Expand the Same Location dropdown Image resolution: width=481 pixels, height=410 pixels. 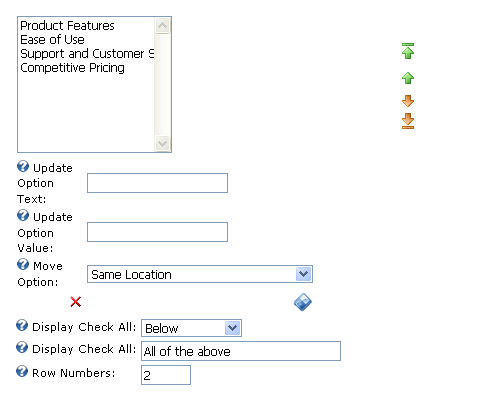(200, 274)
